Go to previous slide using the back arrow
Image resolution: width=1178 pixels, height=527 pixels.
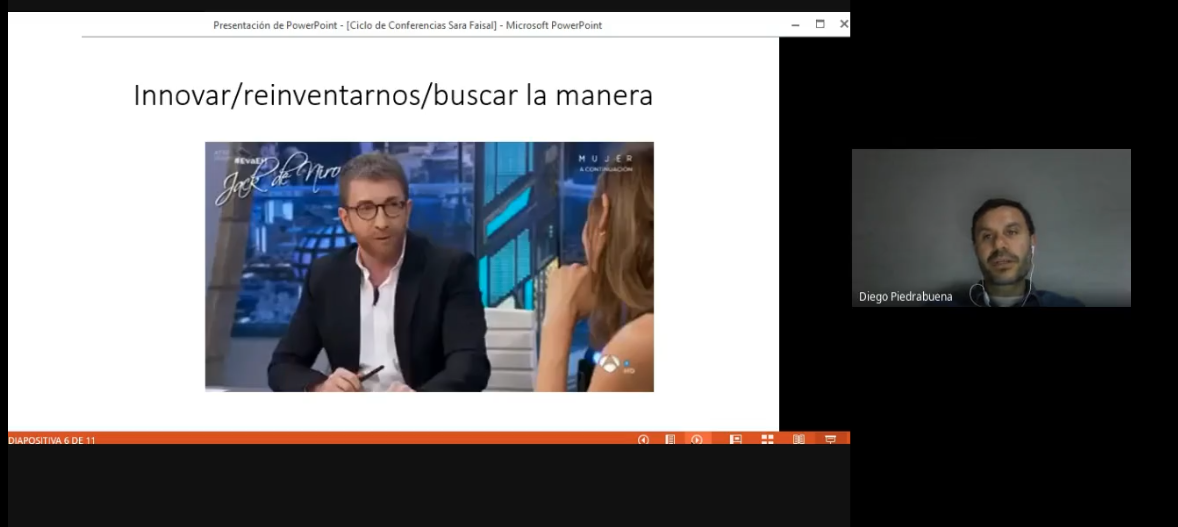pyautogui.click(x=643, y=439)
